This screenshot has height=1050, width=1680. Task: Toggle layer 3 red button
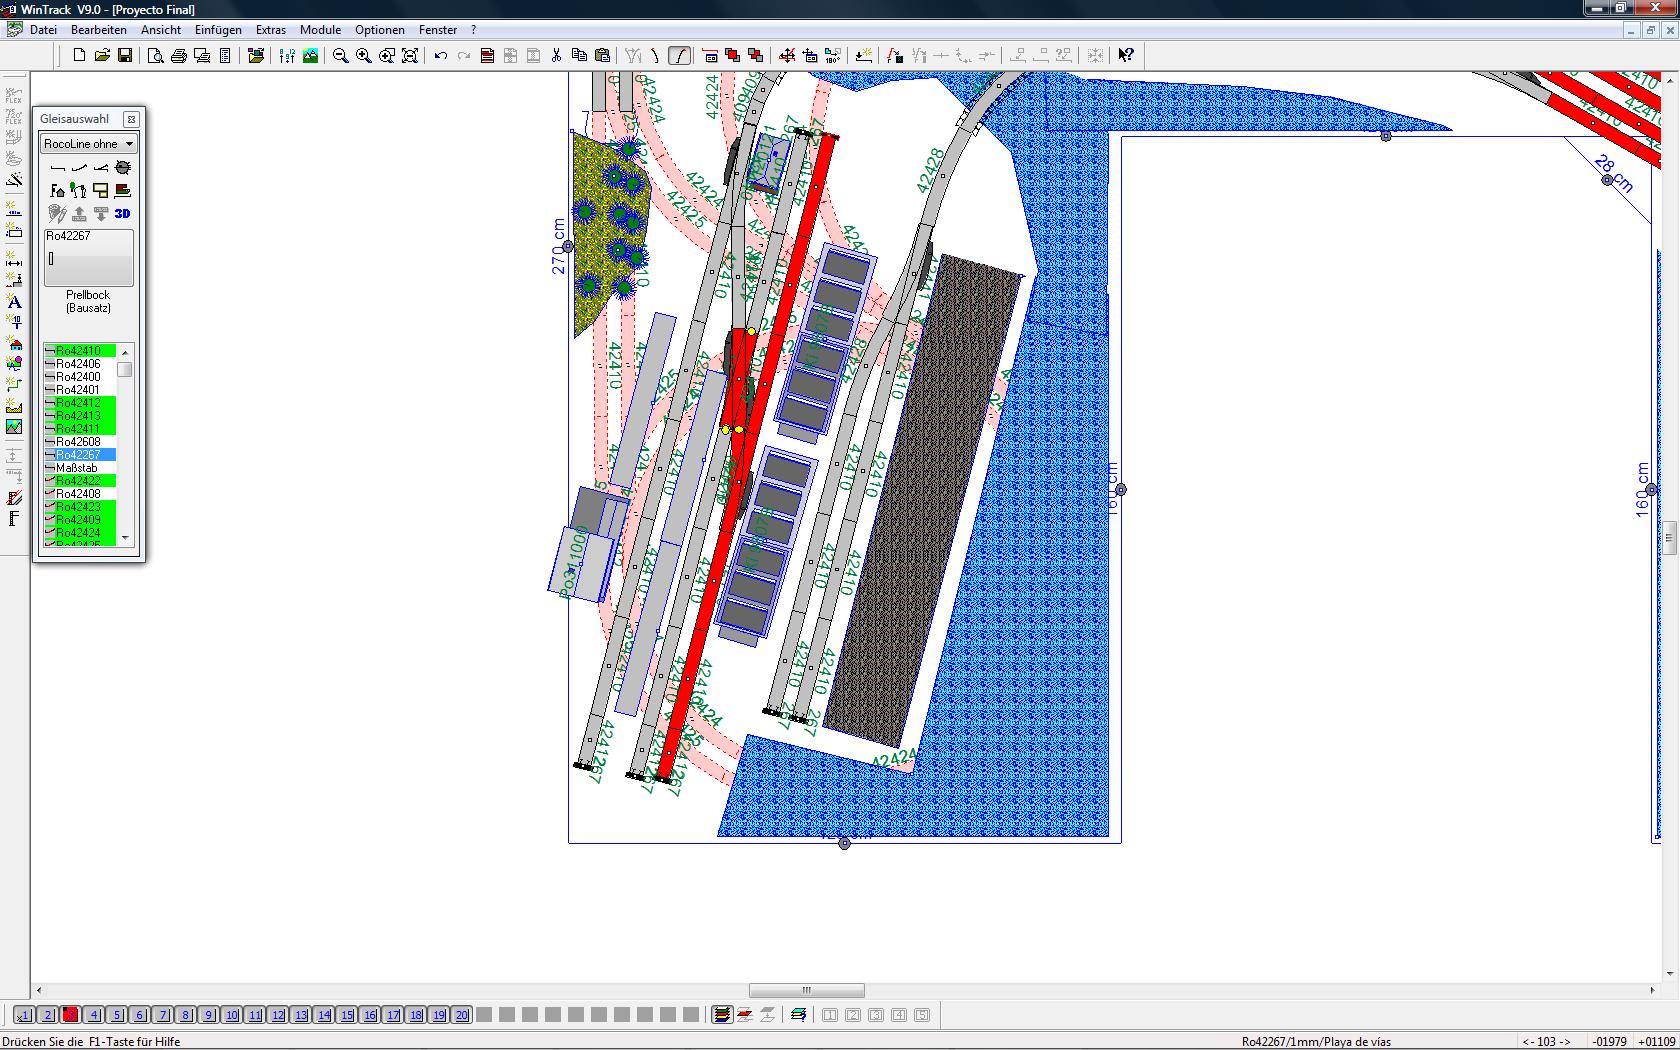coord(70,1015)
